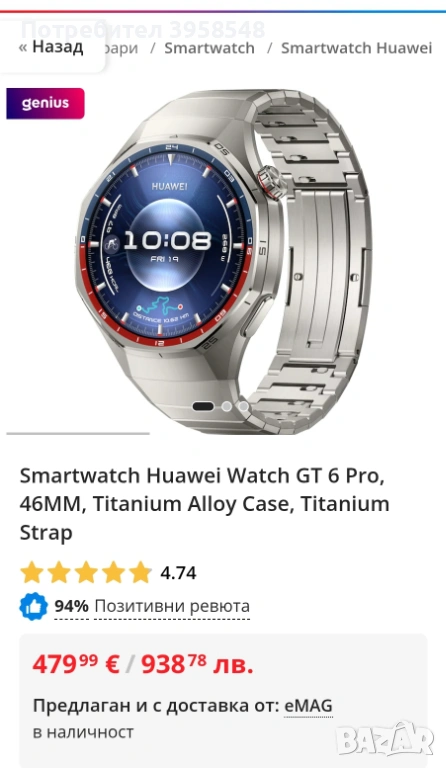Open the 4.74 rating score
Image resolution: width=446 pixels, height=768 pixels.
(x=178, y=573)
